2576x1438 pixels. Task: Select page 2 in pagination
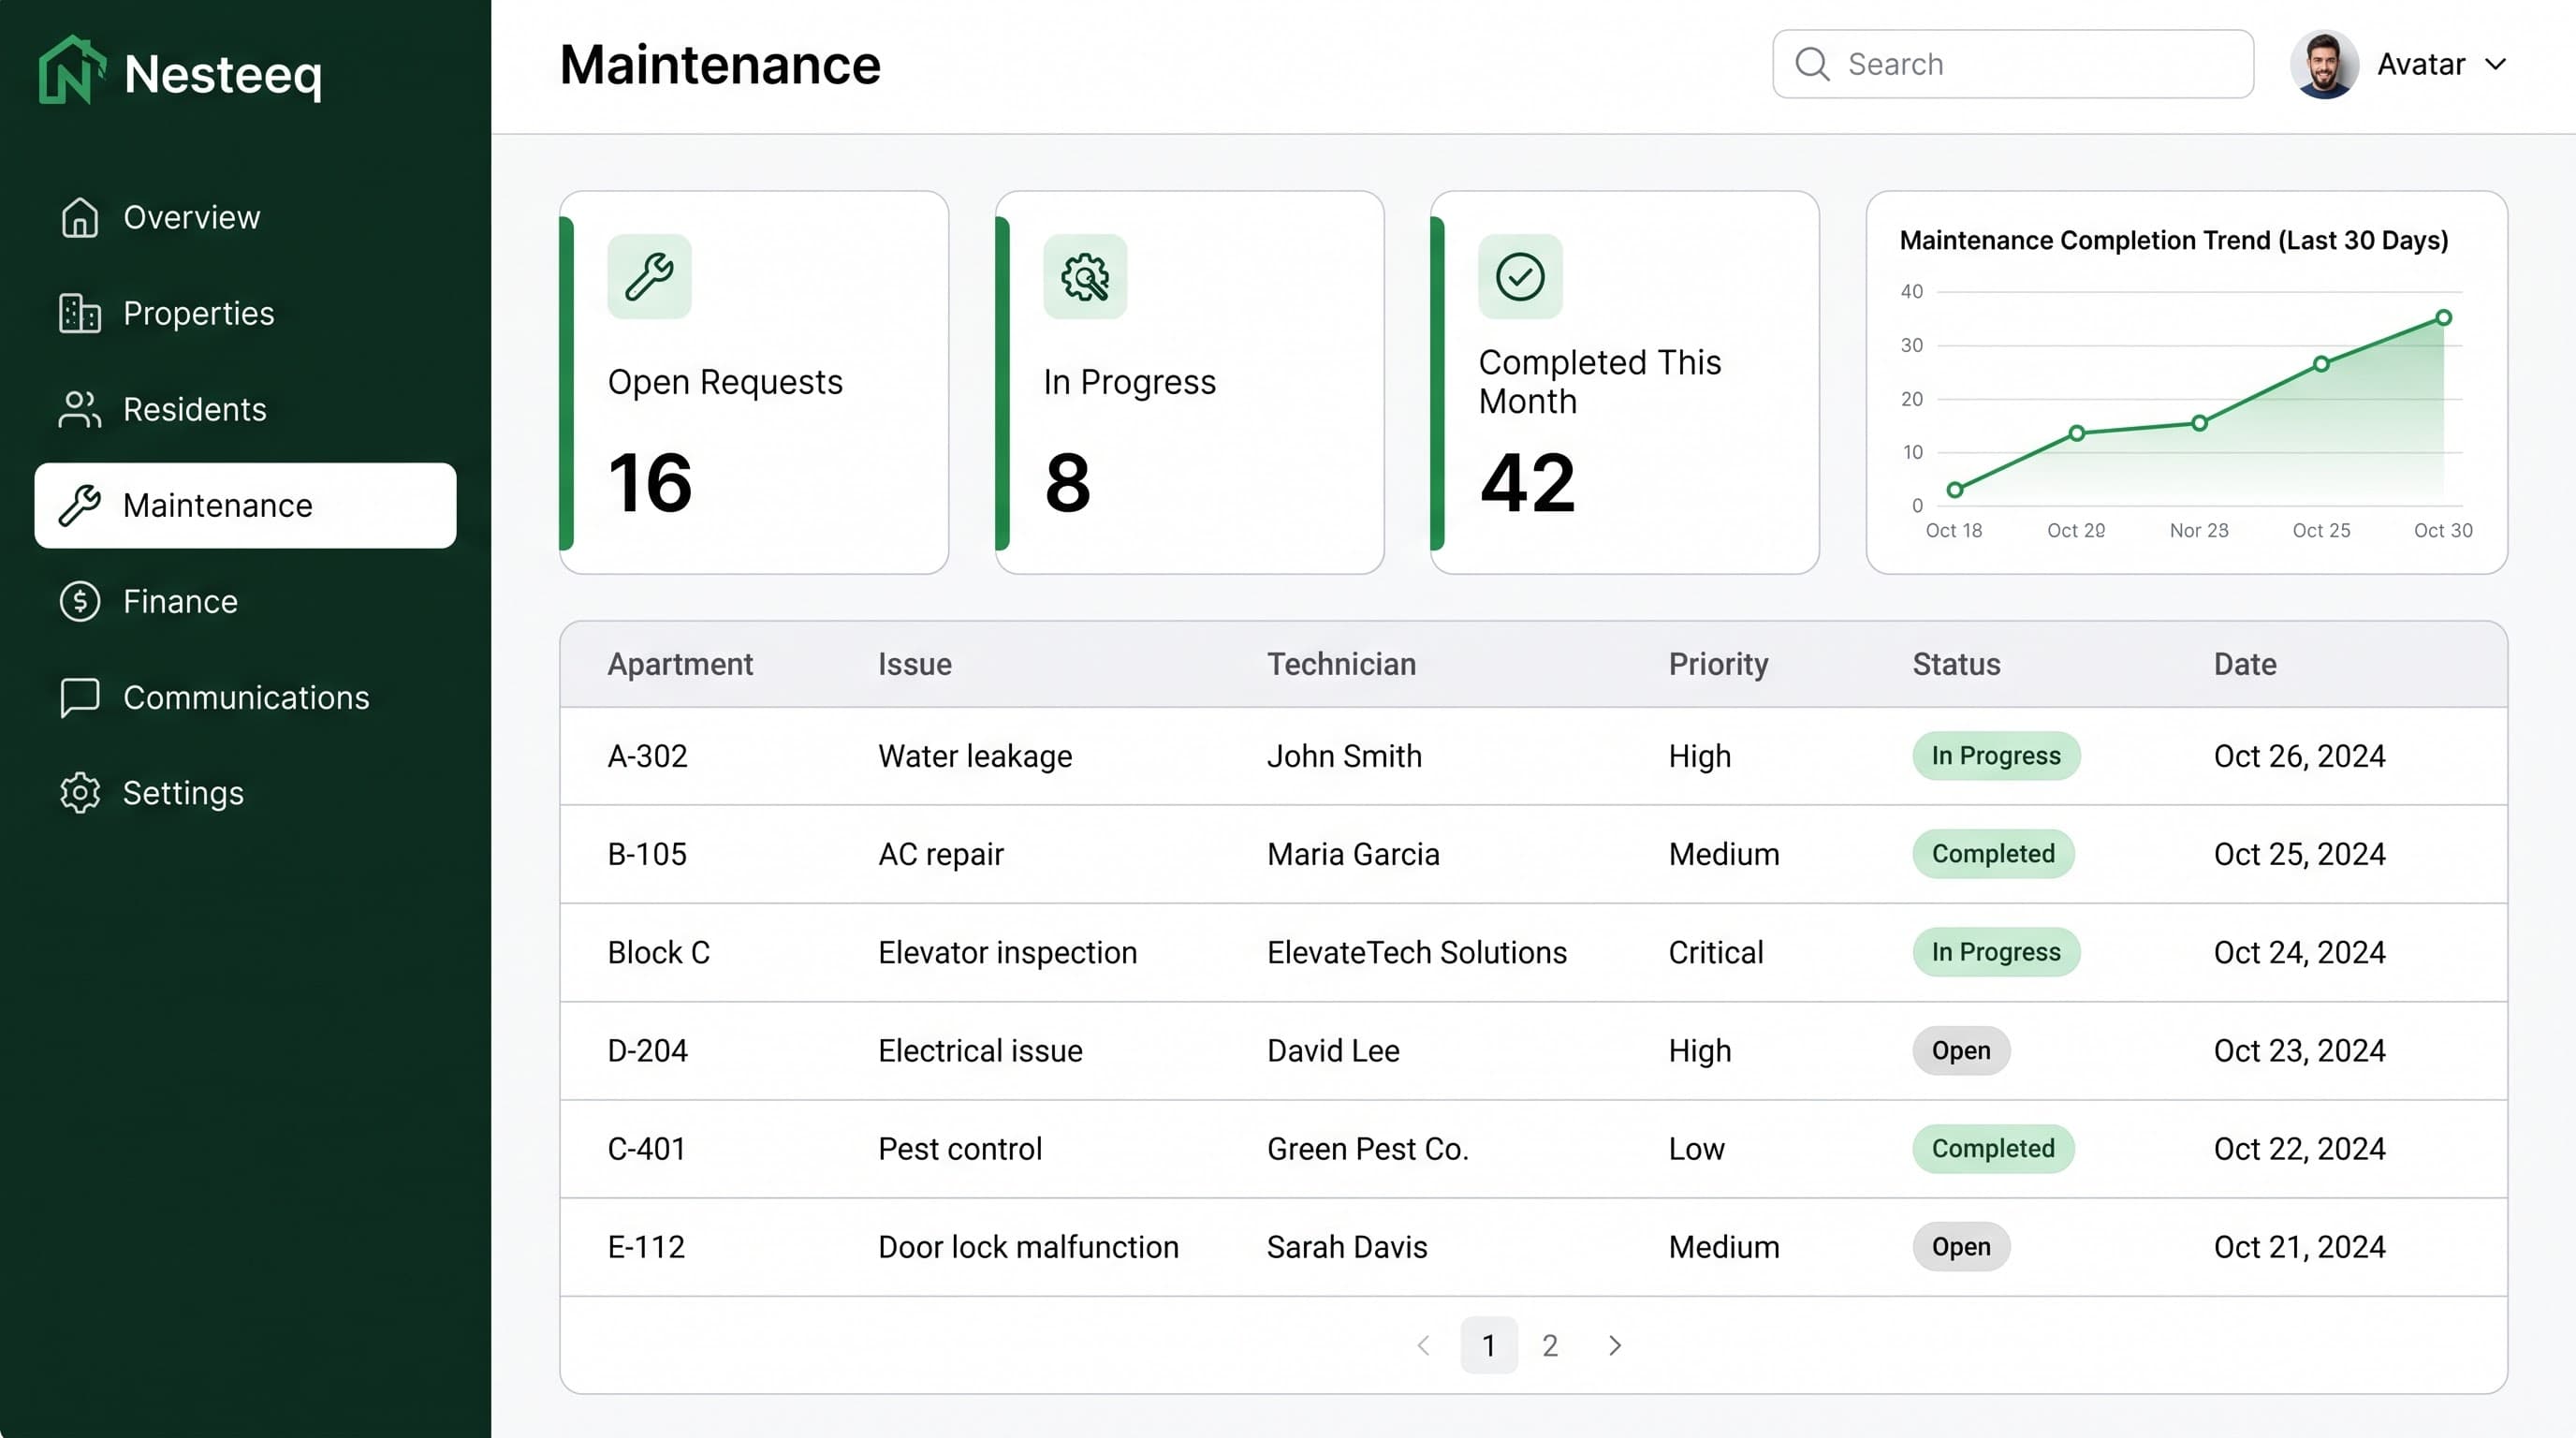pos(1550,1345)
